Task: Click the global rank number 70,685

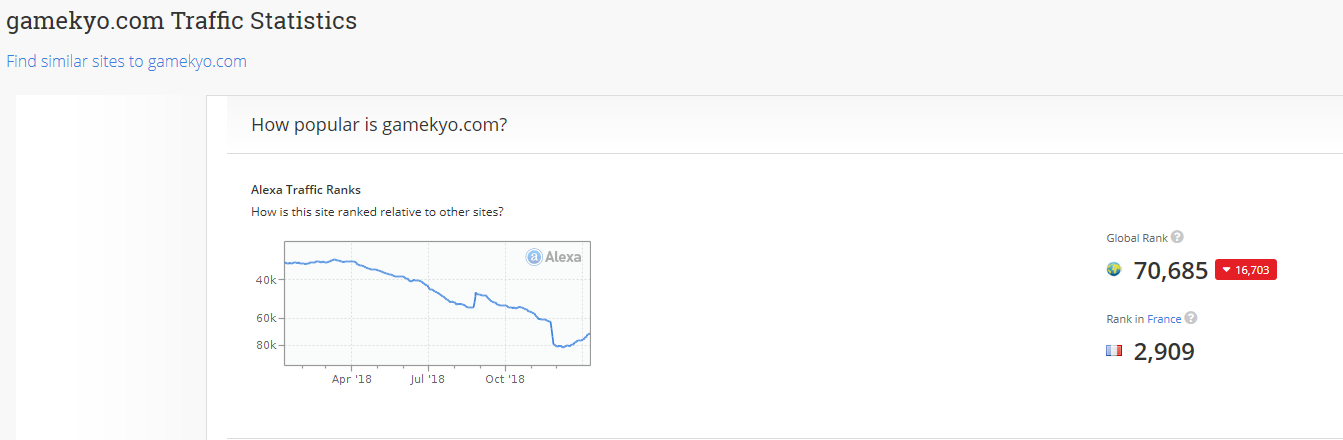Action: point(1171,270)
